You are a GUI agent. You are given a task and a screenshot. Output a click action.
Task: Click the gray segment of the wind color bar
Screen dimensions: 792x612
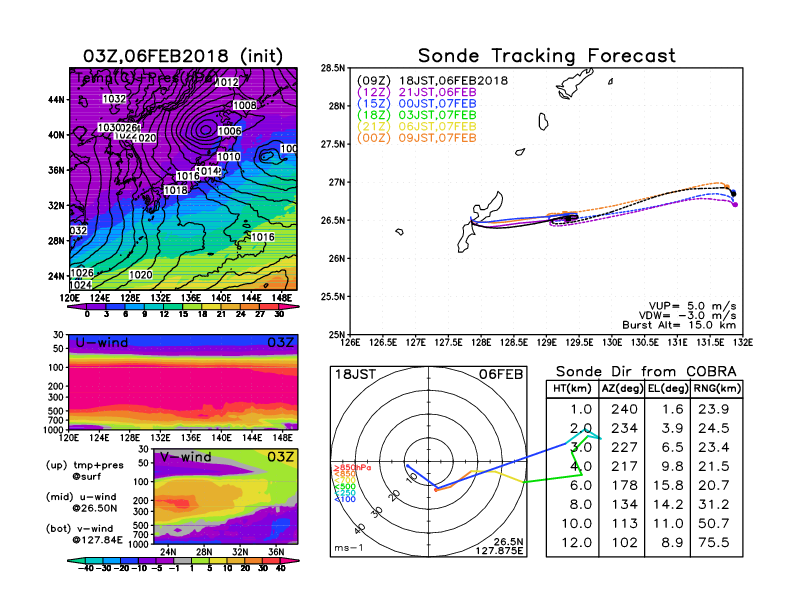tap(183, 560)
